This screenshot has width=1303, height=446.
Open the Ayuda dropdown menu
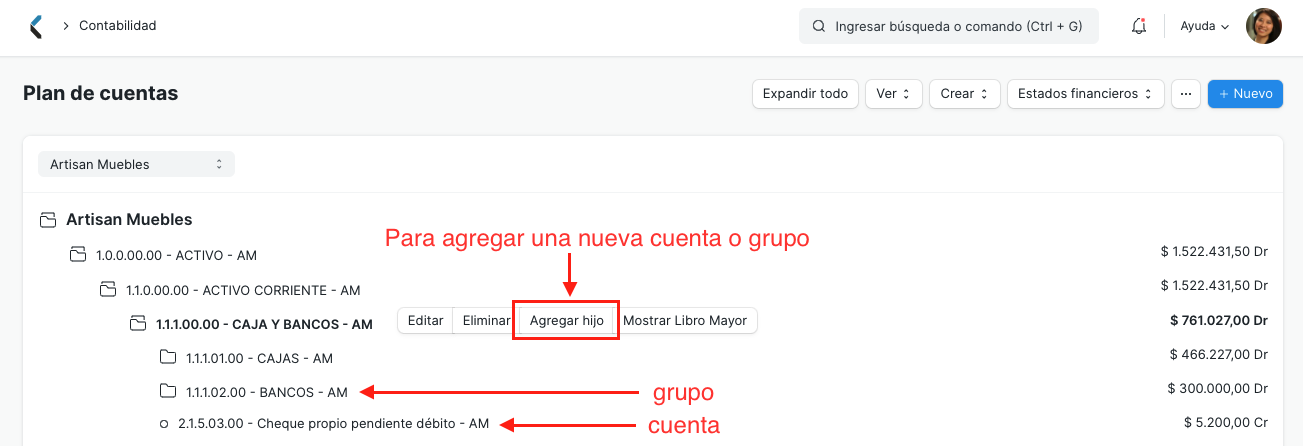click(1205, 27)
